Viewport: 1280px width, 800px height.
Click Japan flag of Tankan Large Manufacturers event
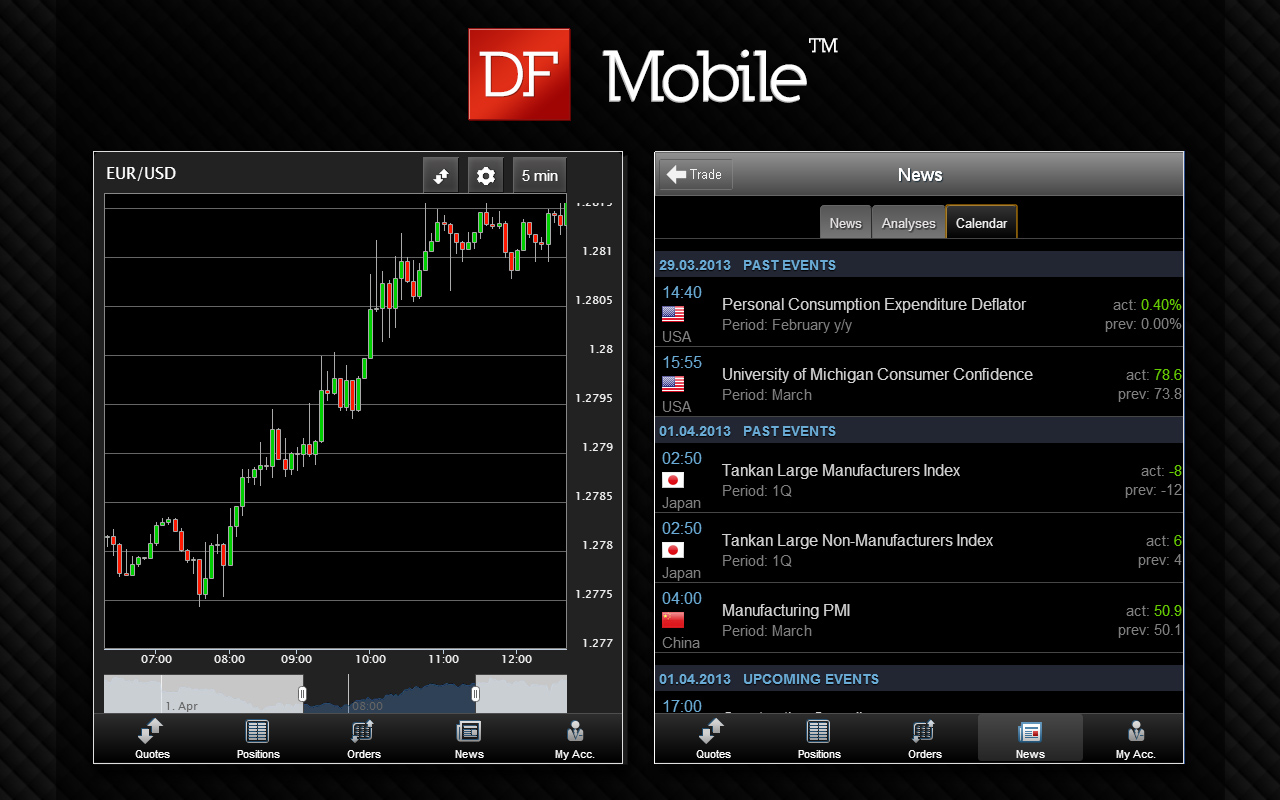coord(673,480)
